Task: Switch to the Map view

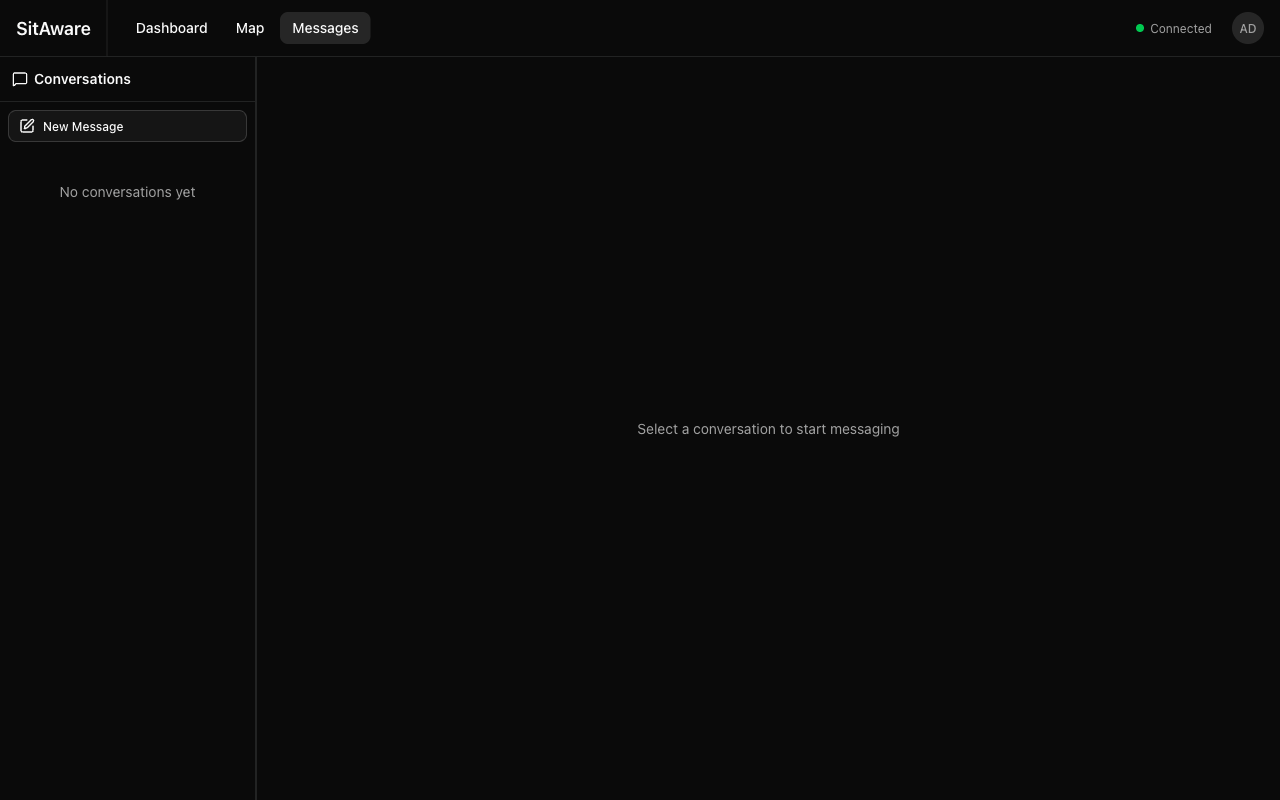Action: point(250,28)
